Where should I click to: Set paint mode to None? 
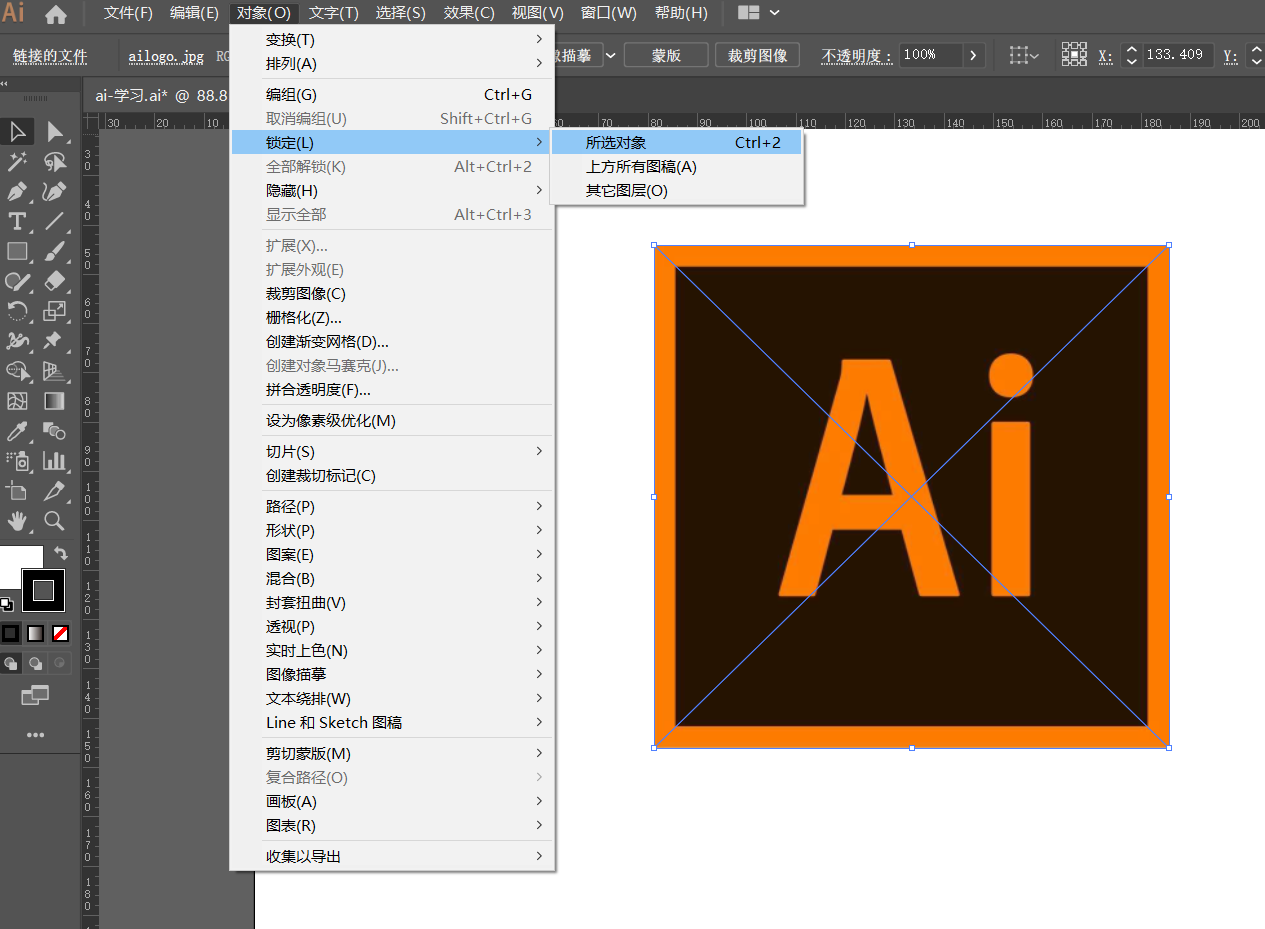click(61, 633)
